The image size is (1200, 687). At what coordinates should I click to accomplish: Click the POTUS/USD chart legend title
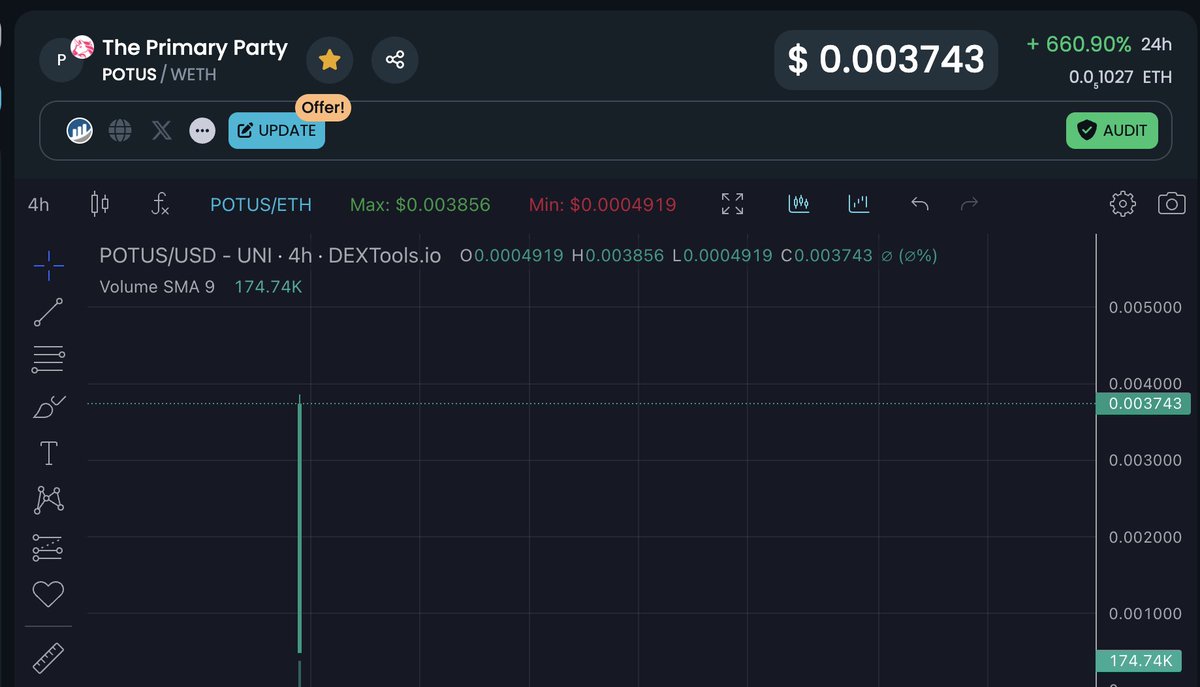(x=270, y=256)
